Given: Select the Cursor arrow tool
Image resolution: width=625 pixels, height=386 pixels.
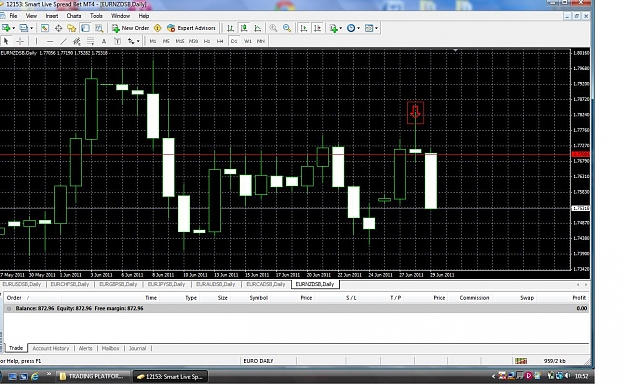Looking at the screenshot, I should click(x=6, y=41).
